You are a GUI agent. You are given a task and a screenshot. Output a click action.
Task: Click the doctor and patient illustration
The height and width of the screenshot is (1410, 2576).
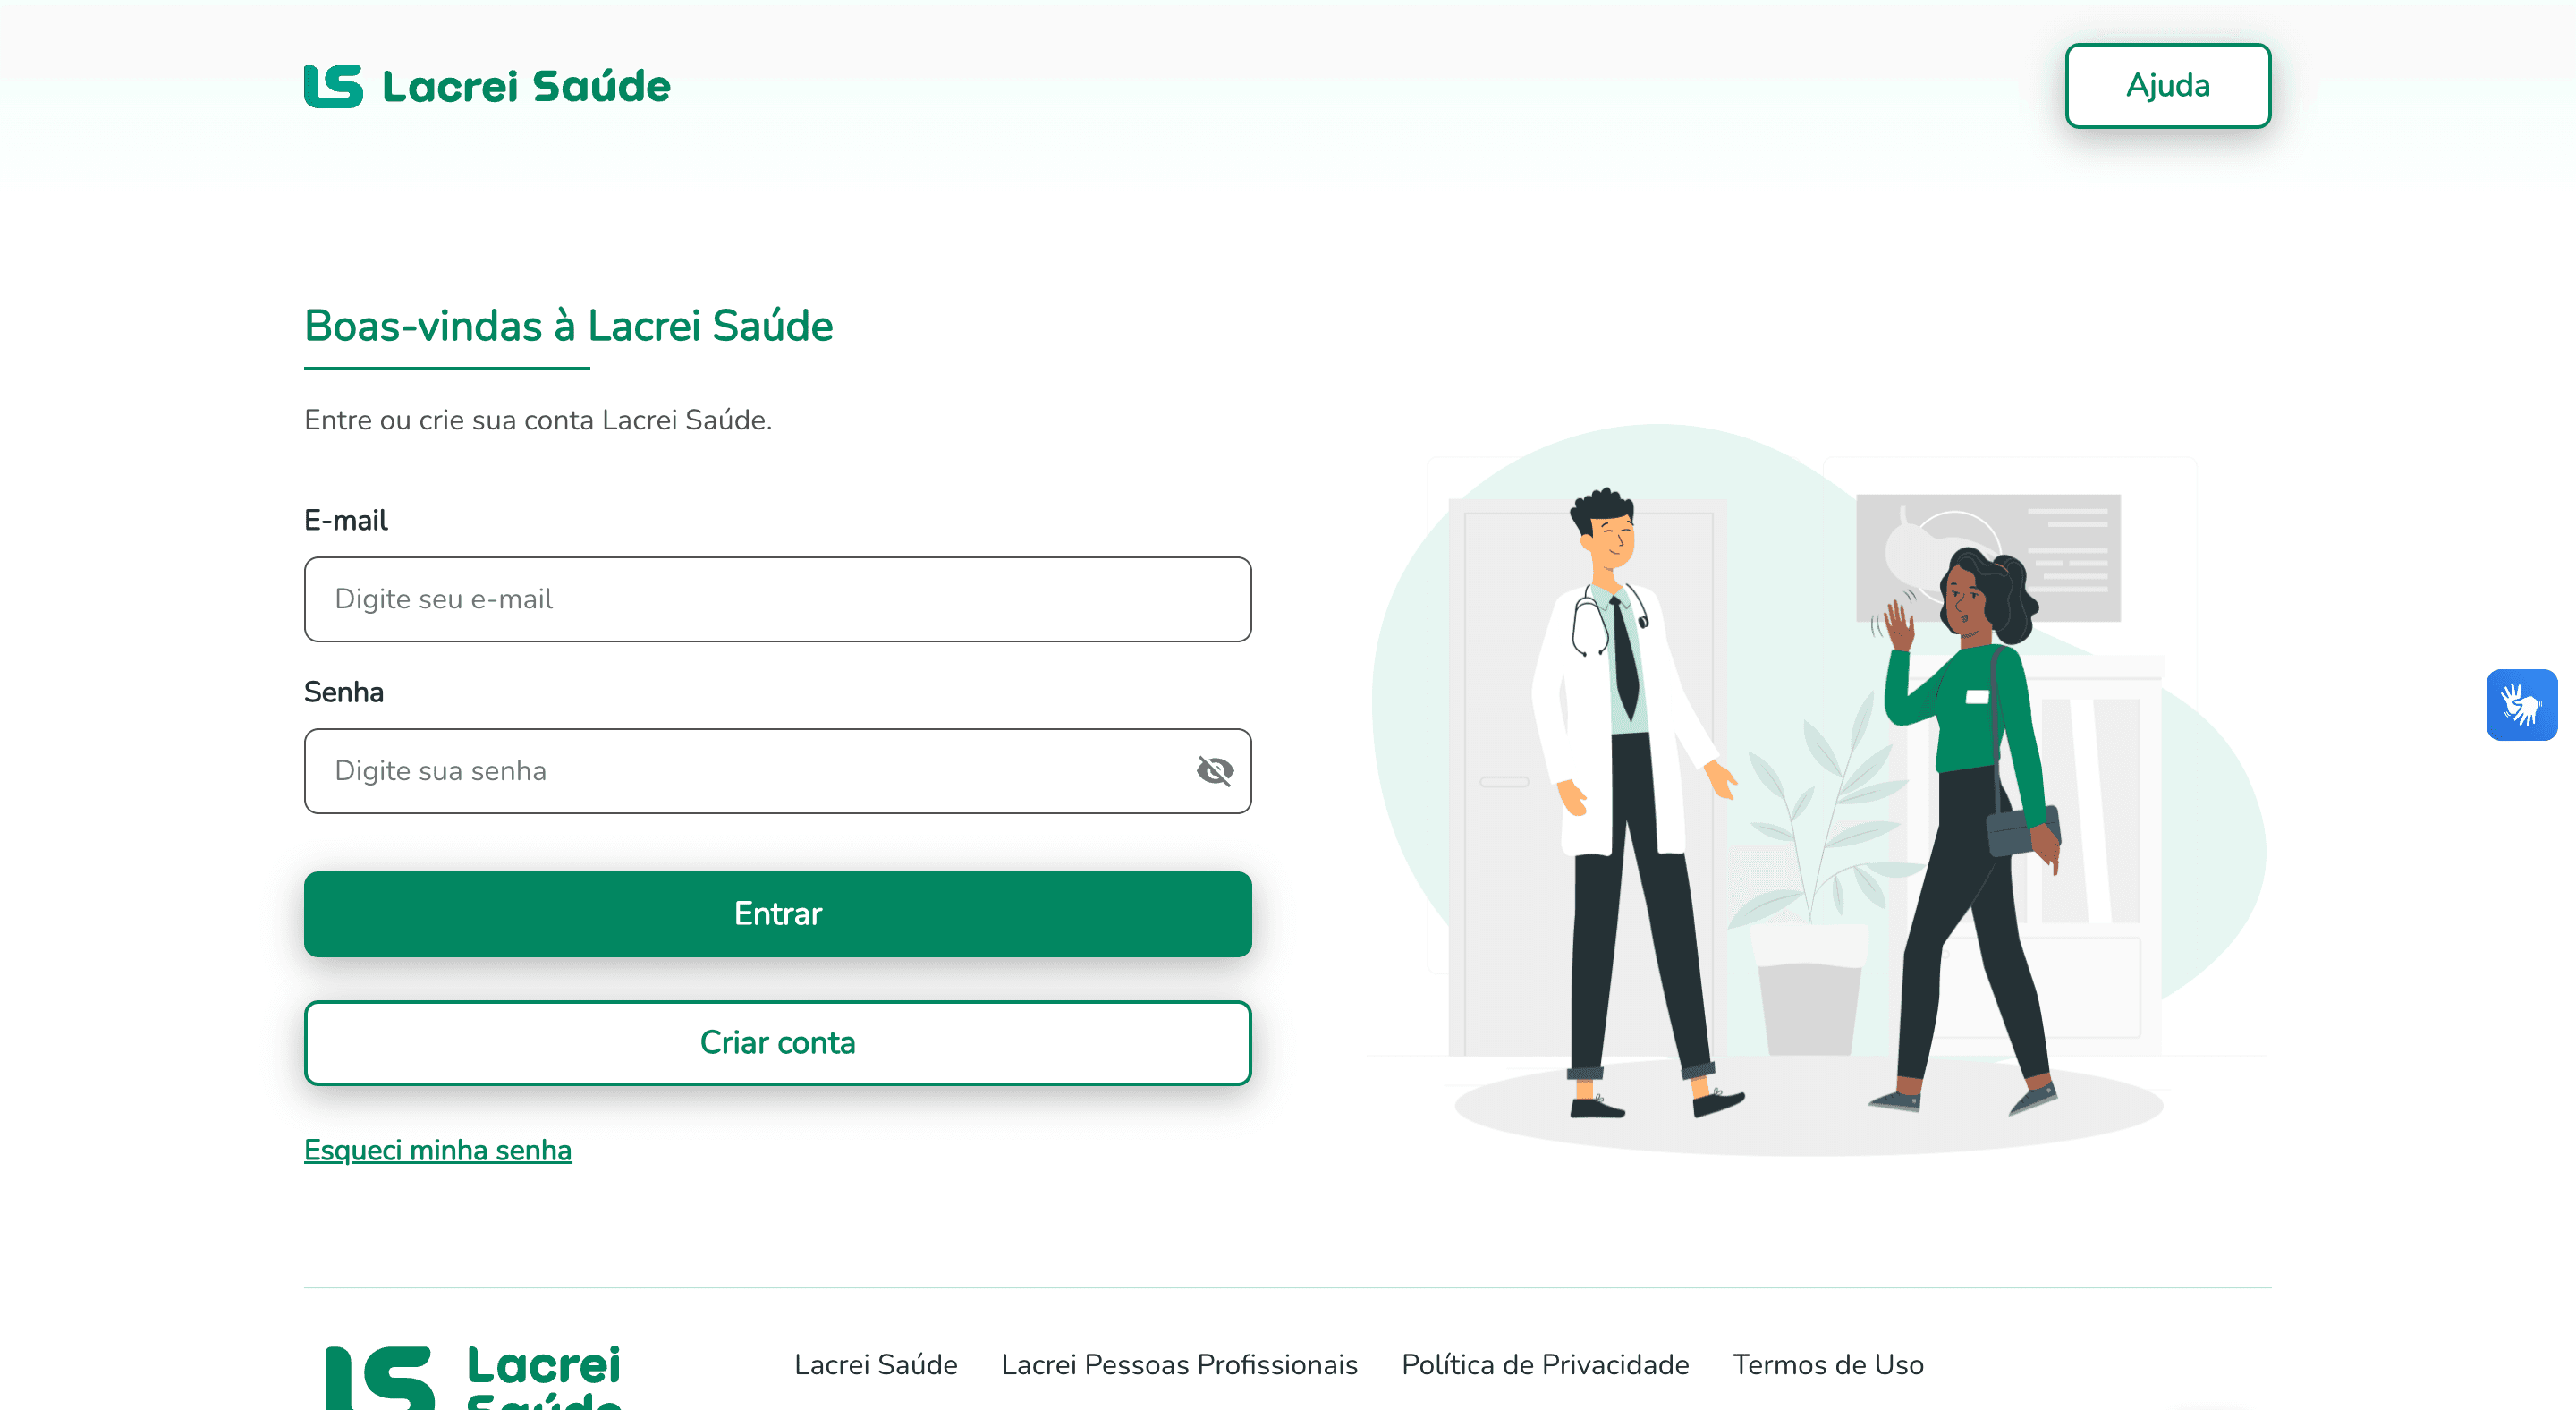pos(1818,790)
